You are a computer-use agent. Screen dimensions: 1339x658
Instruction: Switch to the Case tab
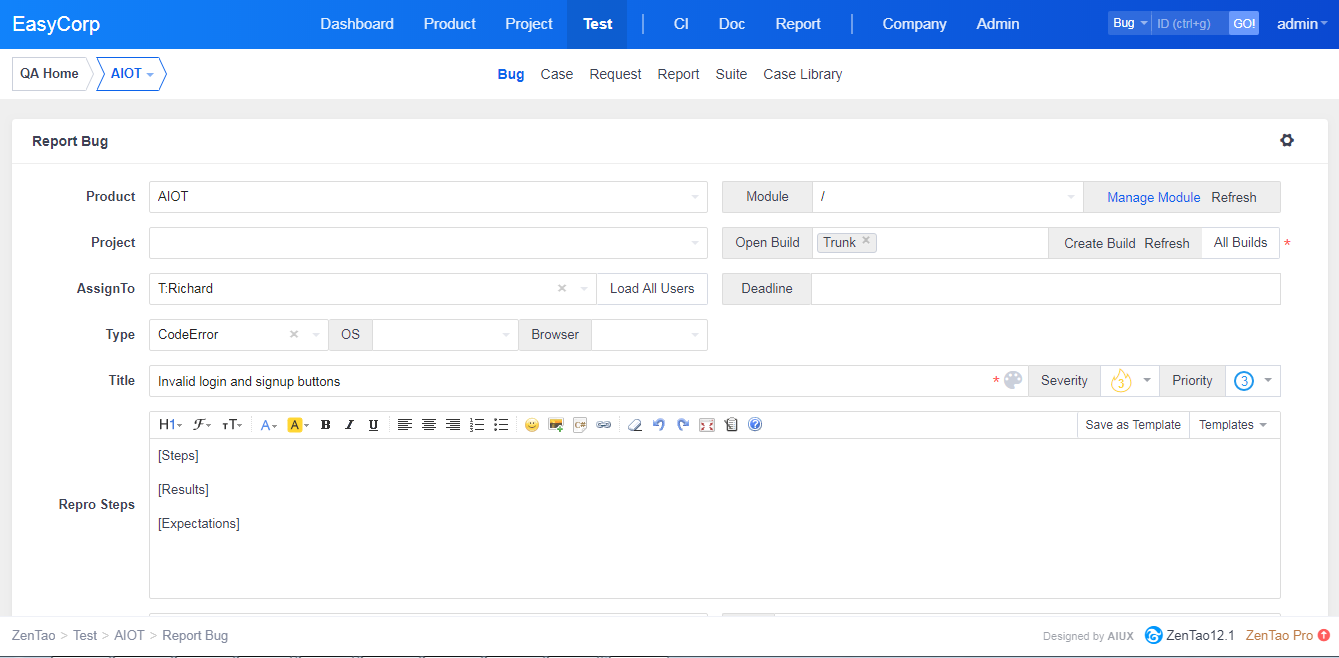557,74
